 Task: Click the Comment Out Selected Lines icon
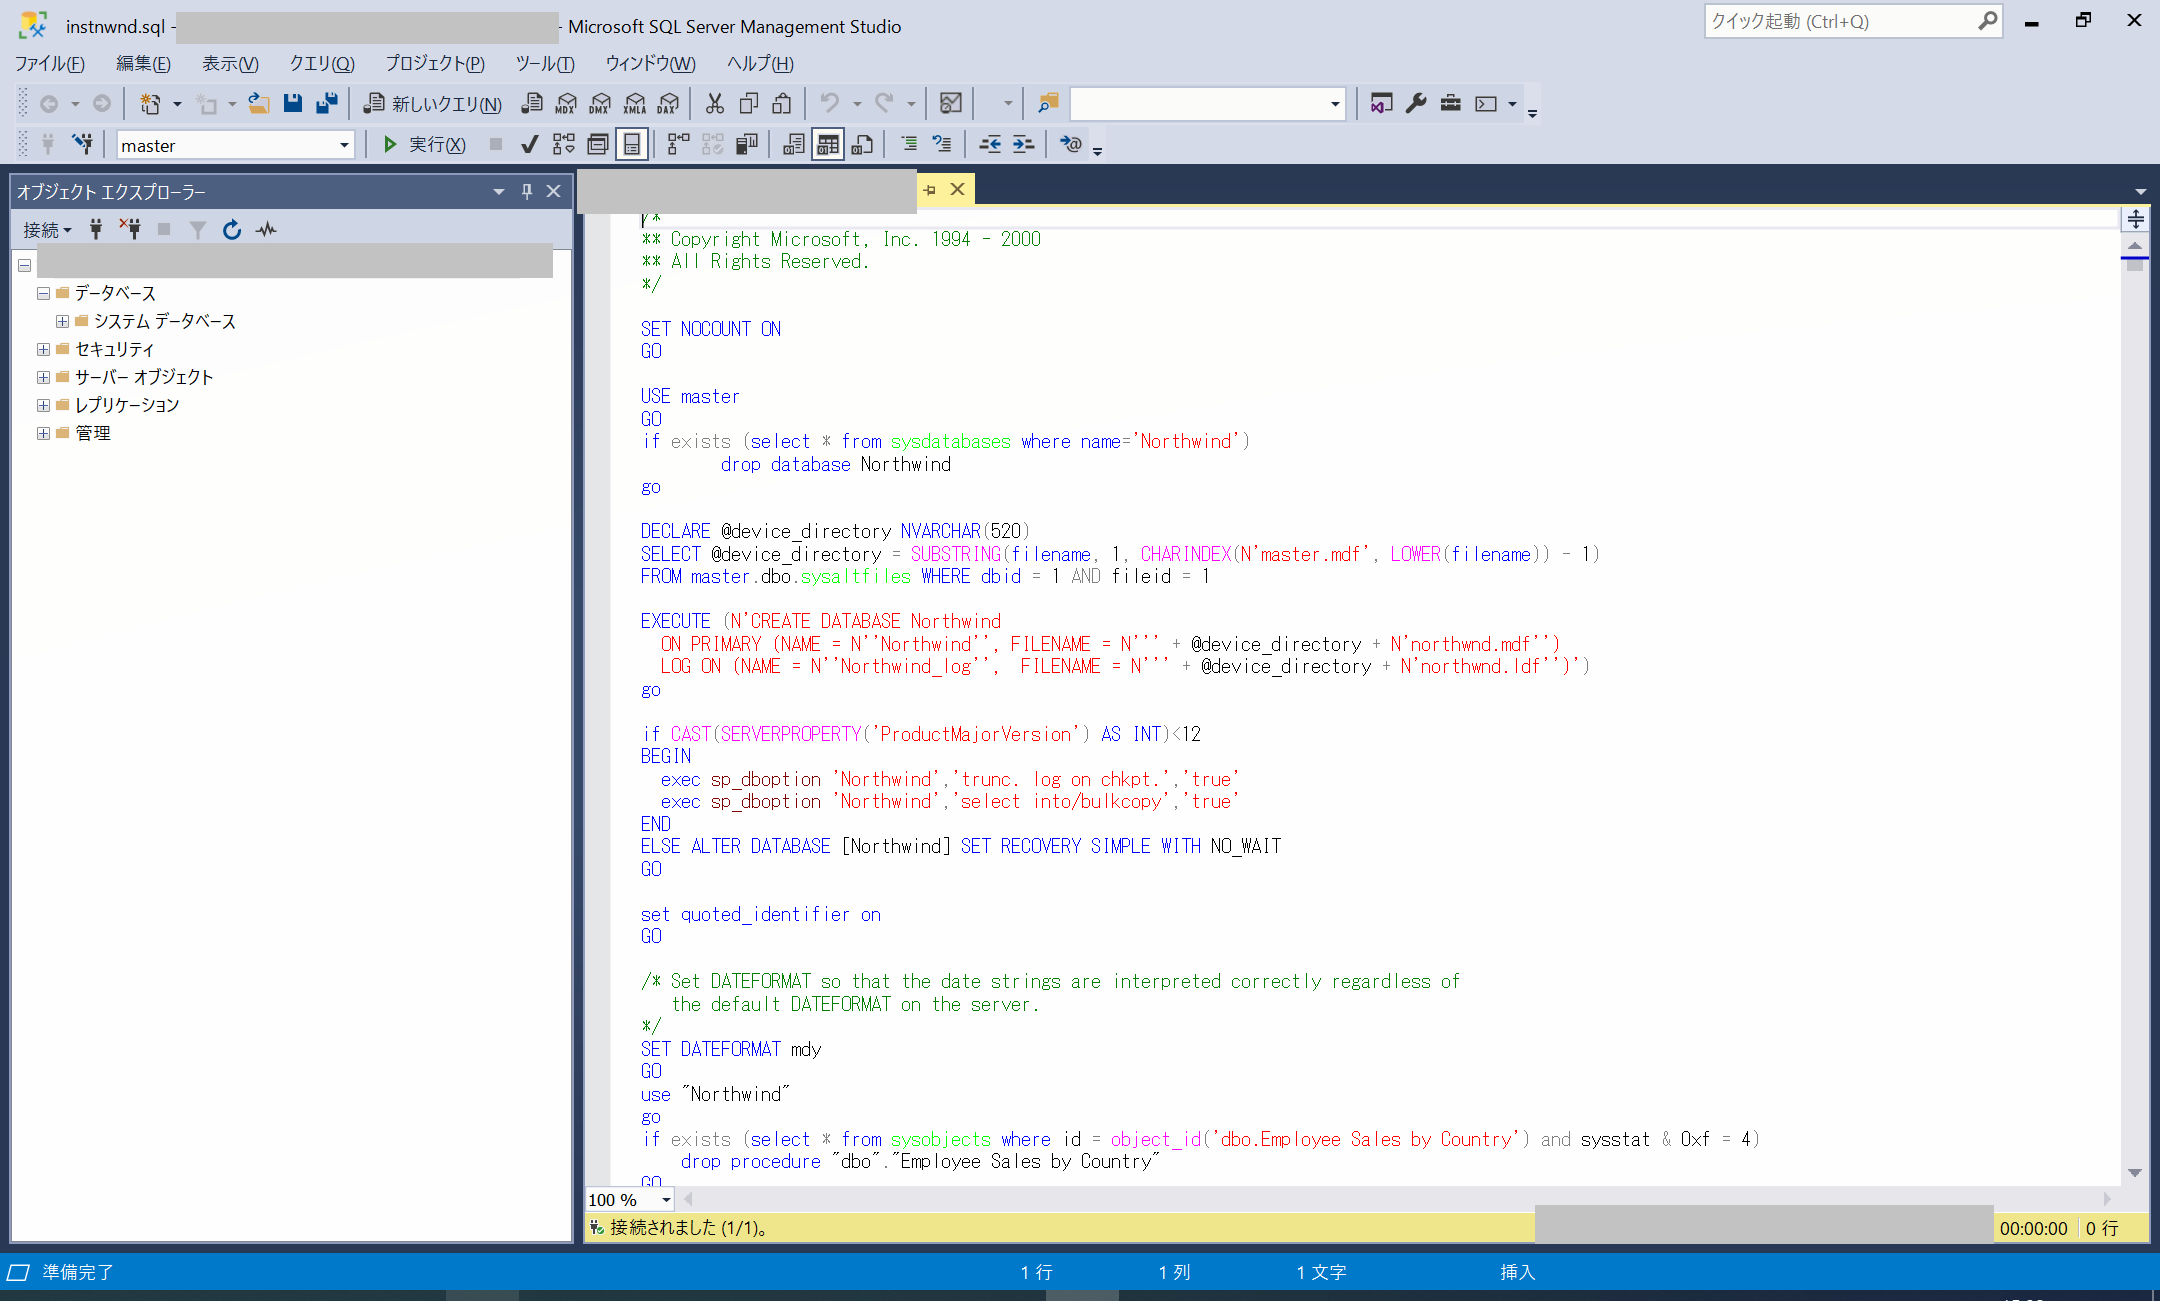[x=909, y=145]
